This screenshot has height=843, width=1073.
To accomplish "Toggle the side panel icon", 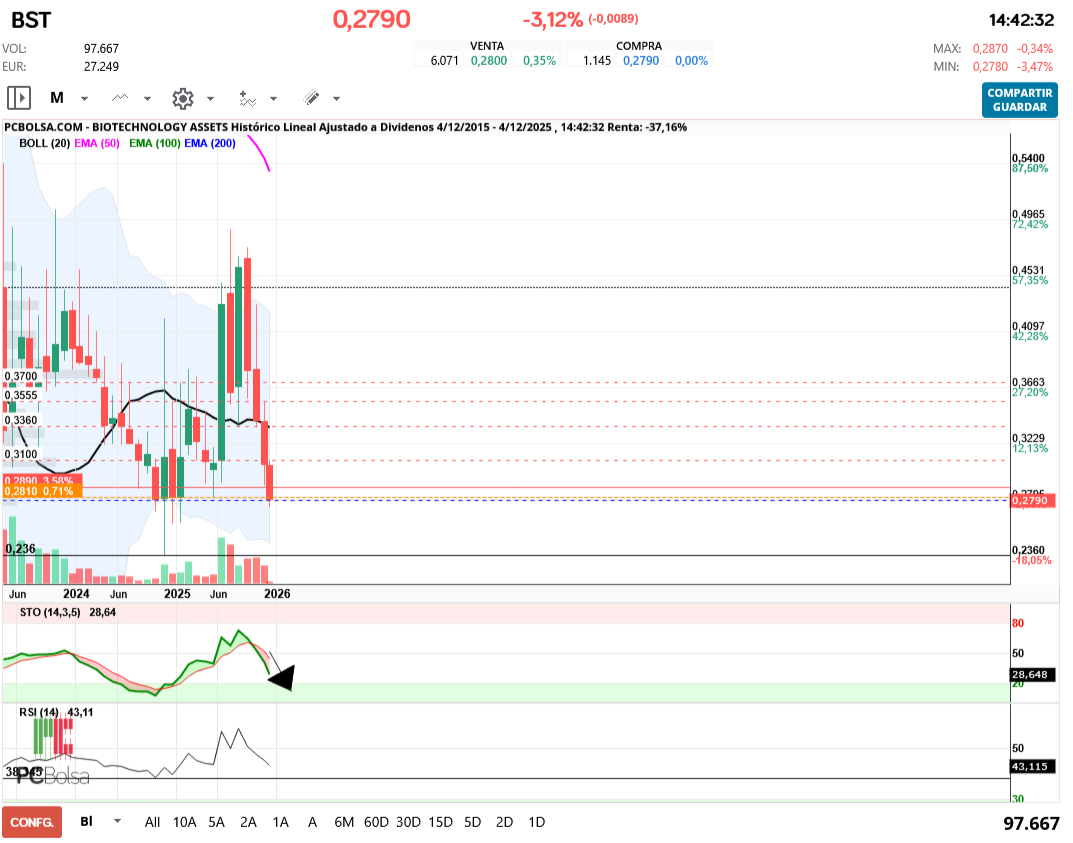I will tap(19, 98).
